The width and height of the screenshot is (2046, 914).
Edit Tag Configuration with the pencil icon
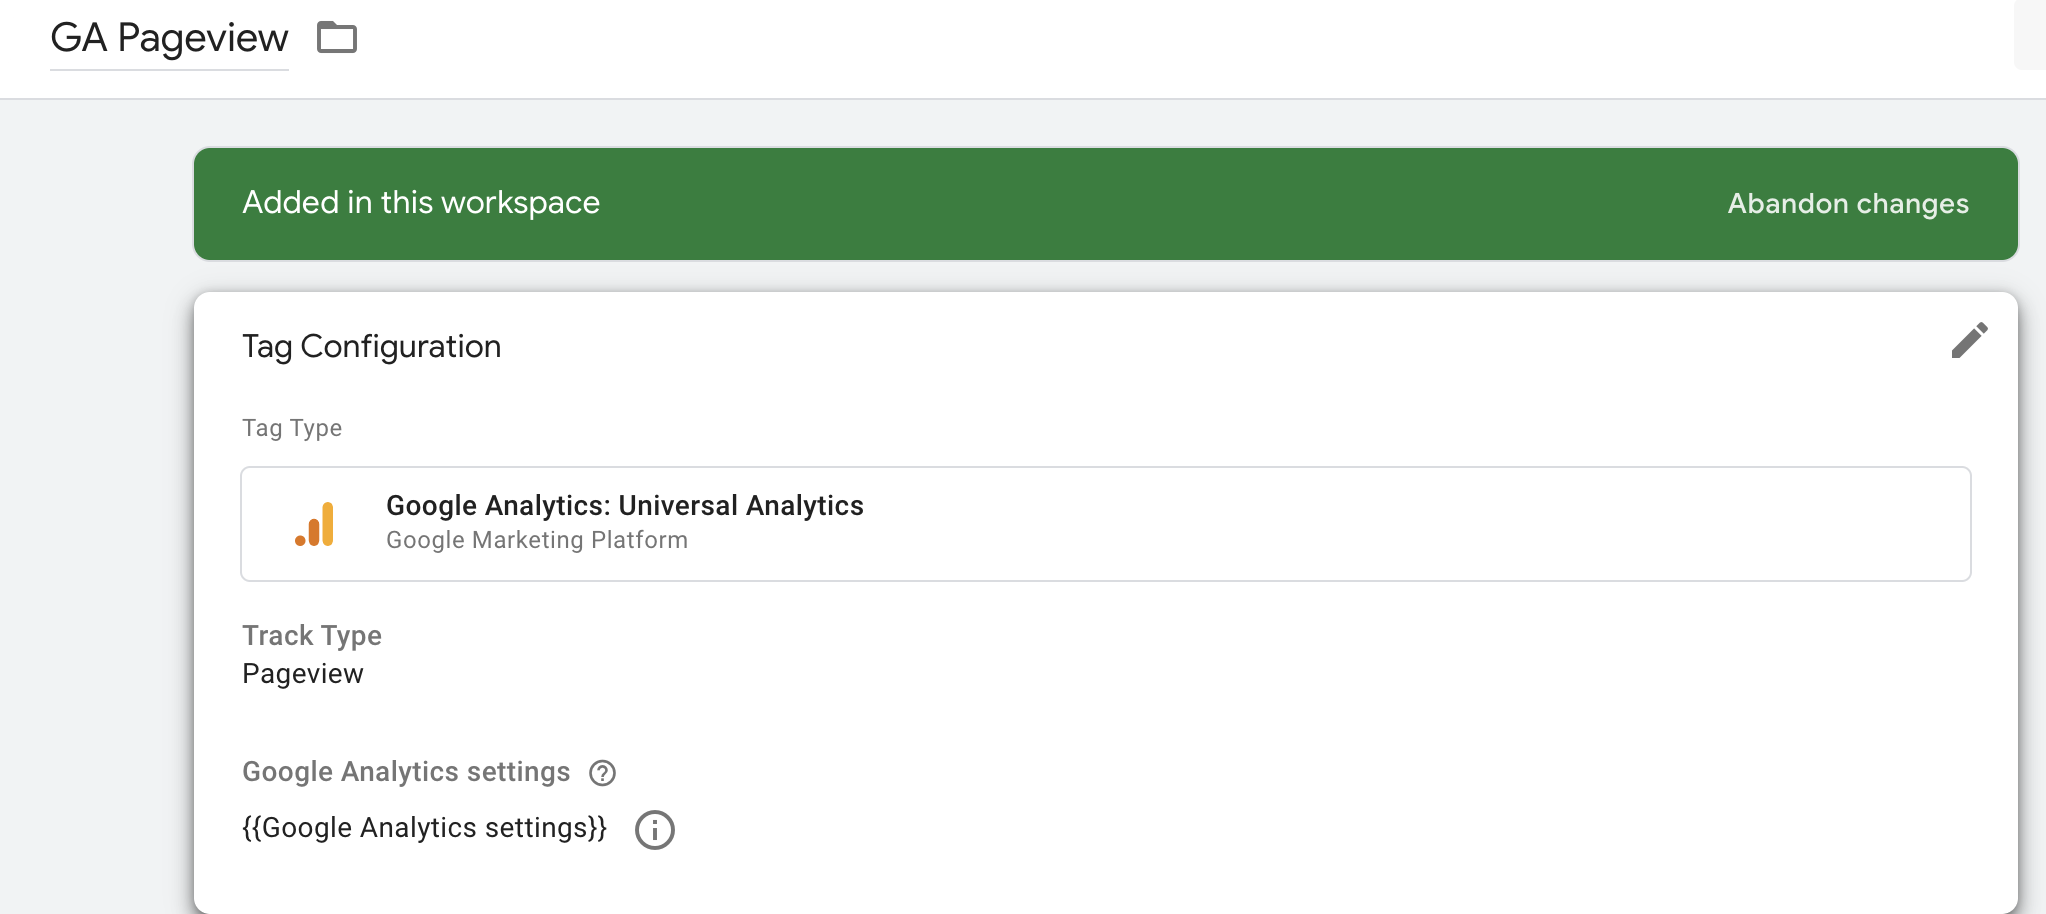pyautogui.click(x=1969, y=340)
